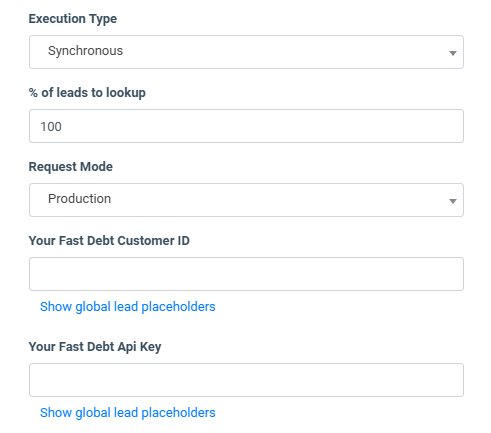Place cursor in empty Api Key box
This screenshot has width=491, height=433.
point(246,380)
